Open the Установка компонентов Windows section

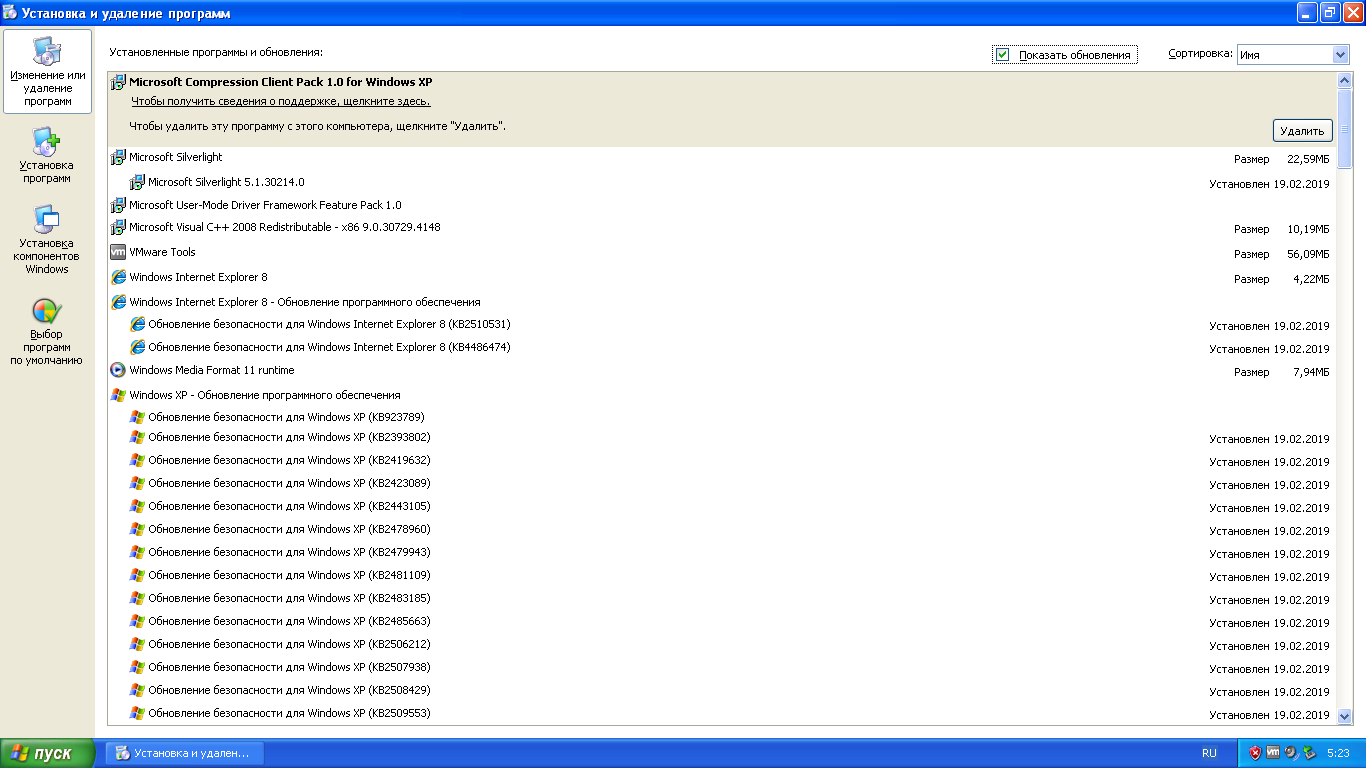pos(48,239)
